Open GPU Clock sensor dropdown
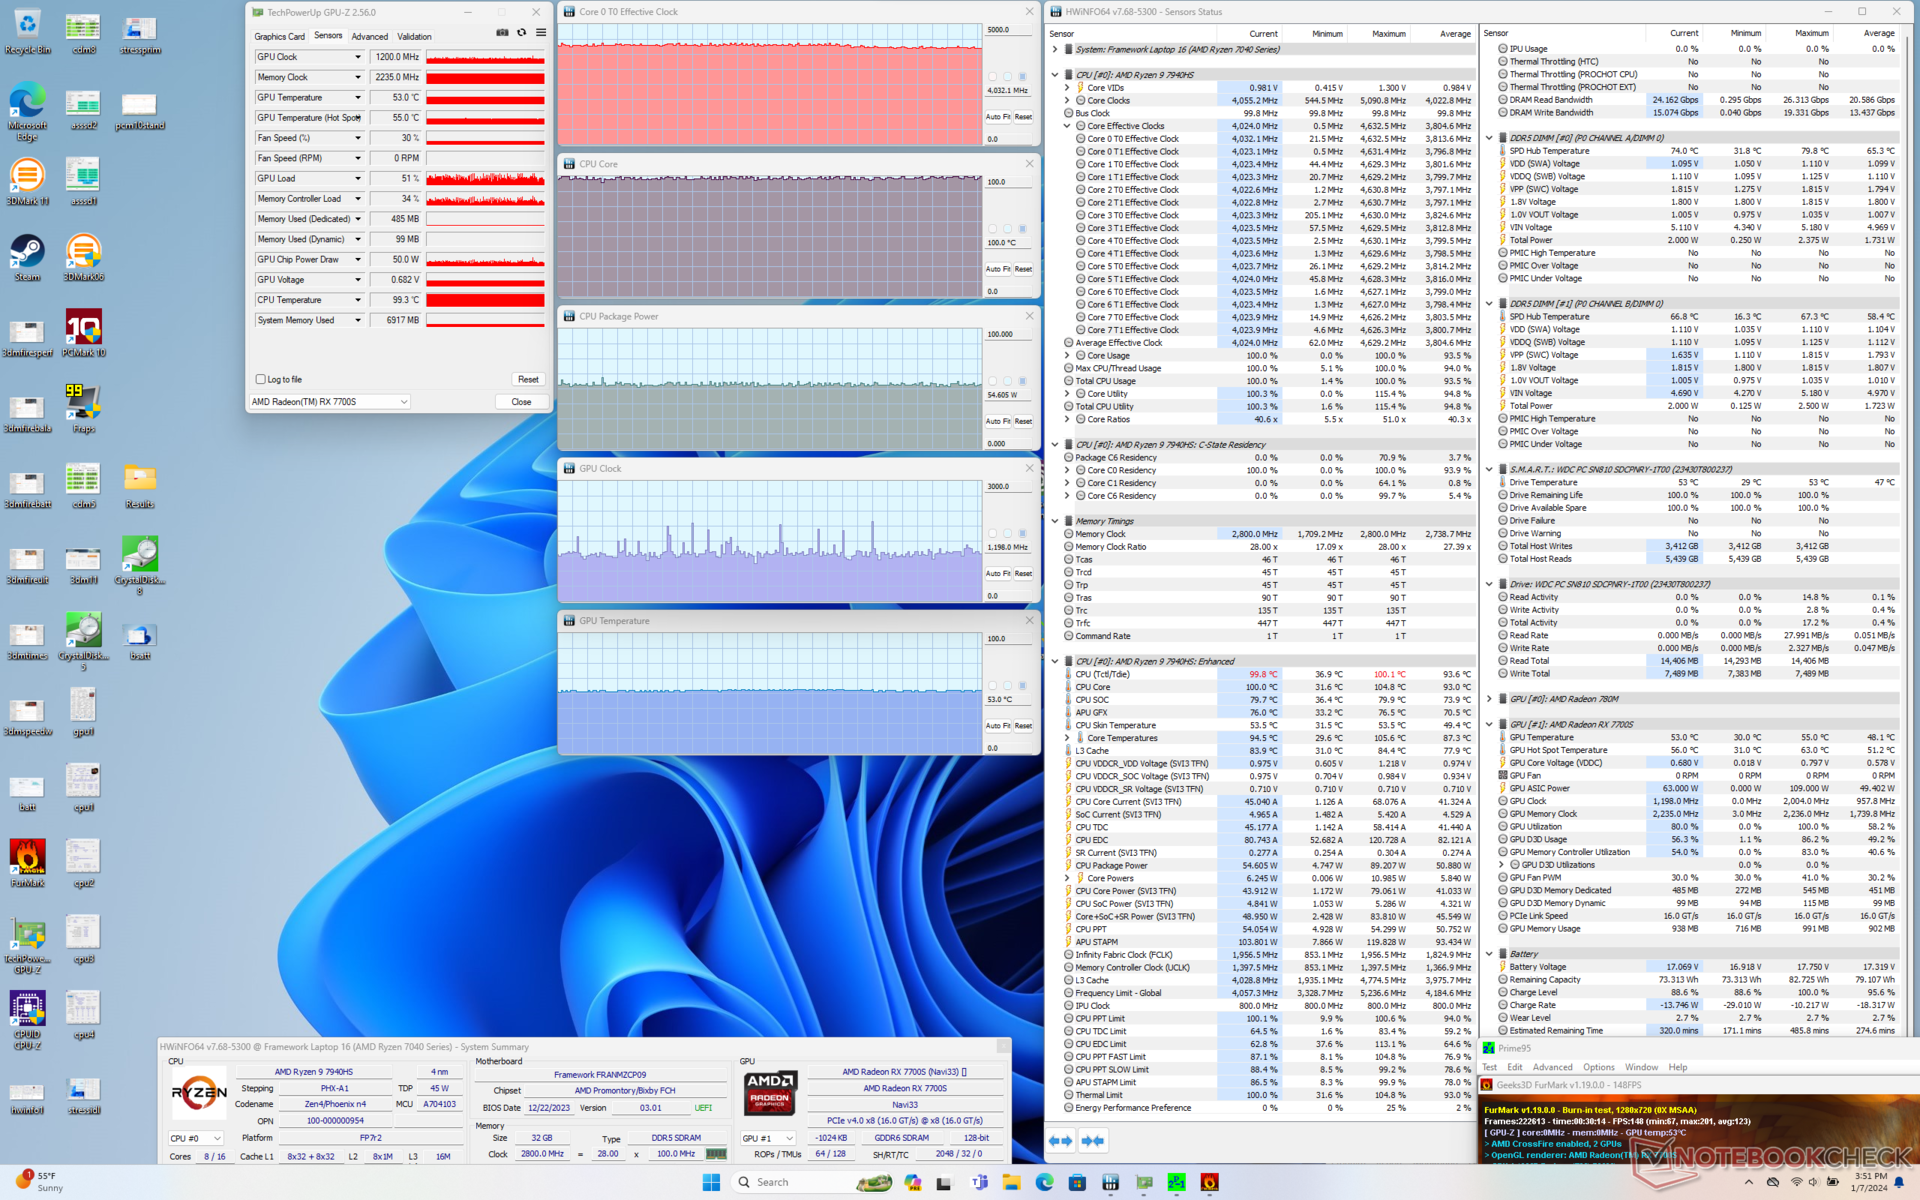Image resolution: width=1920 pixels, height=1200 pixels. [x=357, y=57]
